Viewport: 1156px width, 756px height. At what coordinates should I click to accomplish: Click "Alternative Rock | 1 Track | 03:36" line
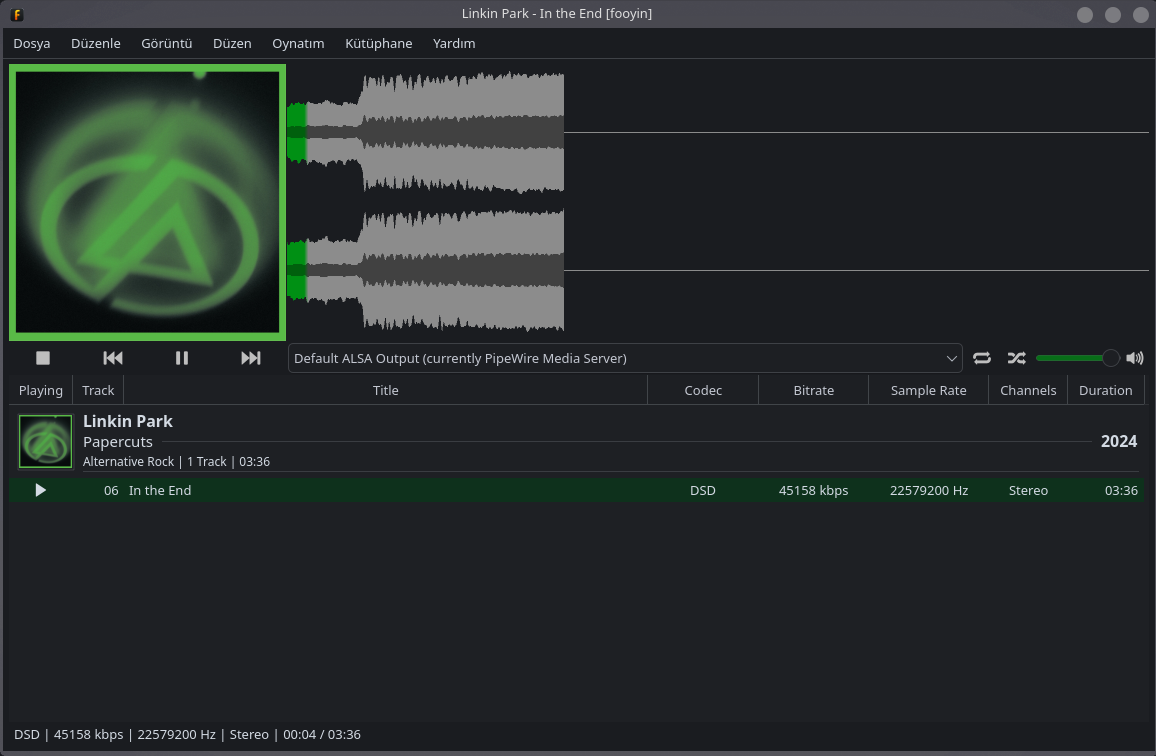(176, 462)
